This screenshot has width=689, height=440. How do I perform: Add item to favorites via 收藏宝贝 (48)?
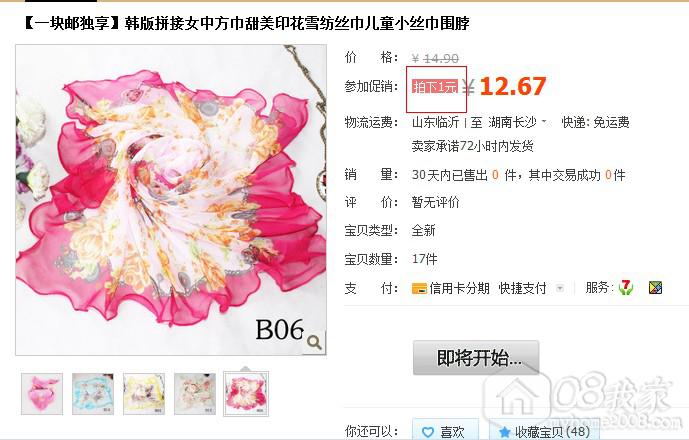(x=544, y=430)
